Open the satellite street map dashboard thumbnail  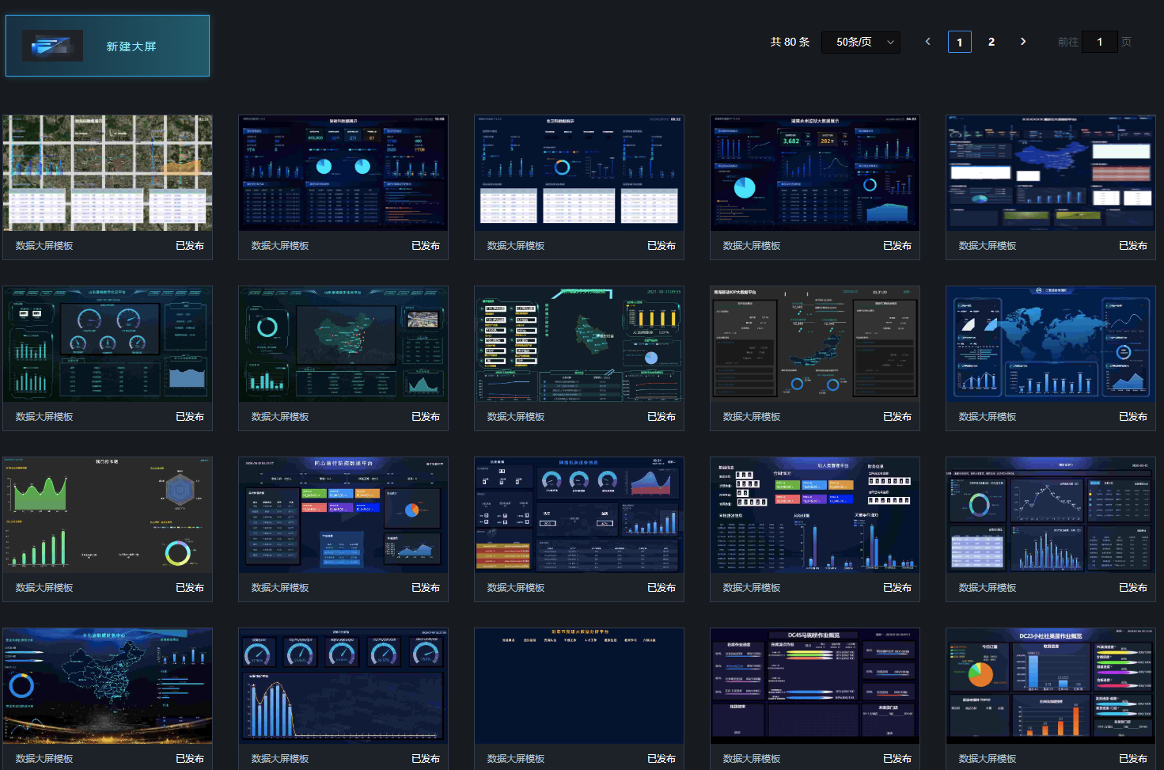(108, 173)
